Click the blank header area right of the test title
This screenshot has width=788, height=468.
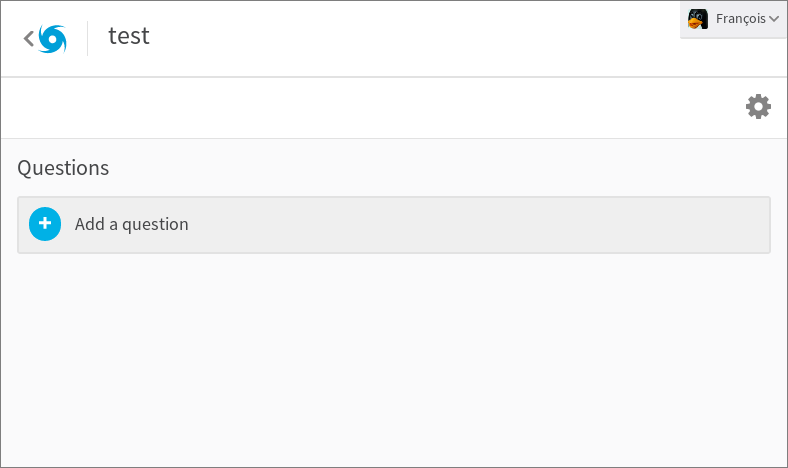pyautogui.click(x=412, y=38)
